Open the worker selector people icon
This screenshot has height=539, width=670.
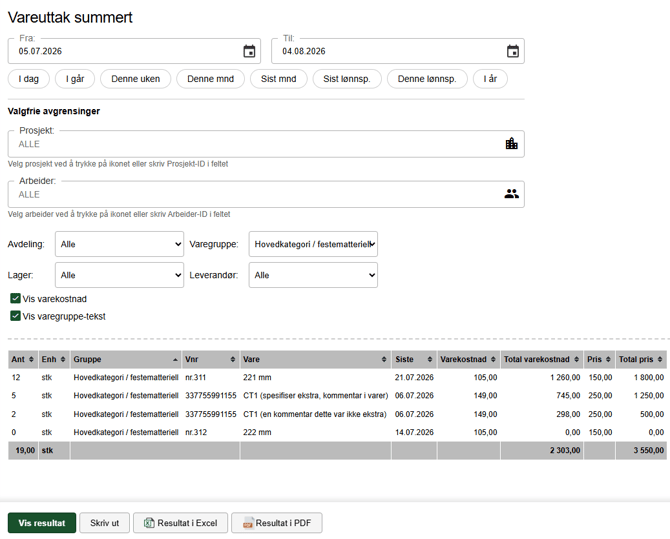coord(511,194)
